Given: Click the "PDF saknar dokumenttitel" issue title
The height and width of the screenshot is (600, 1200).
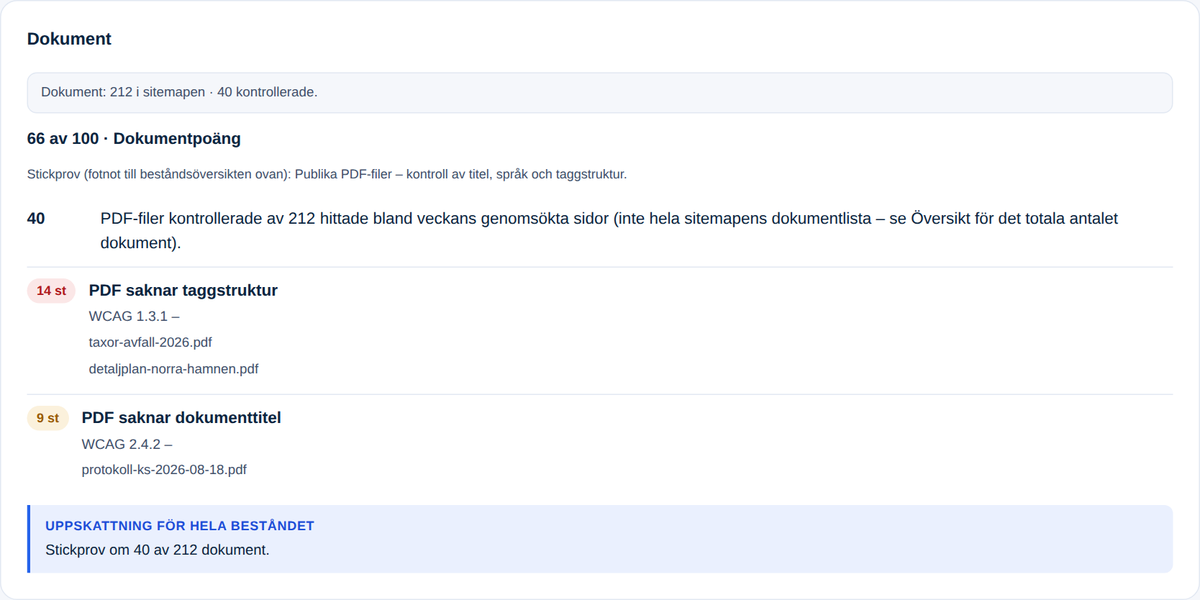Looking at the screenshot, I should tap(181, 418).
